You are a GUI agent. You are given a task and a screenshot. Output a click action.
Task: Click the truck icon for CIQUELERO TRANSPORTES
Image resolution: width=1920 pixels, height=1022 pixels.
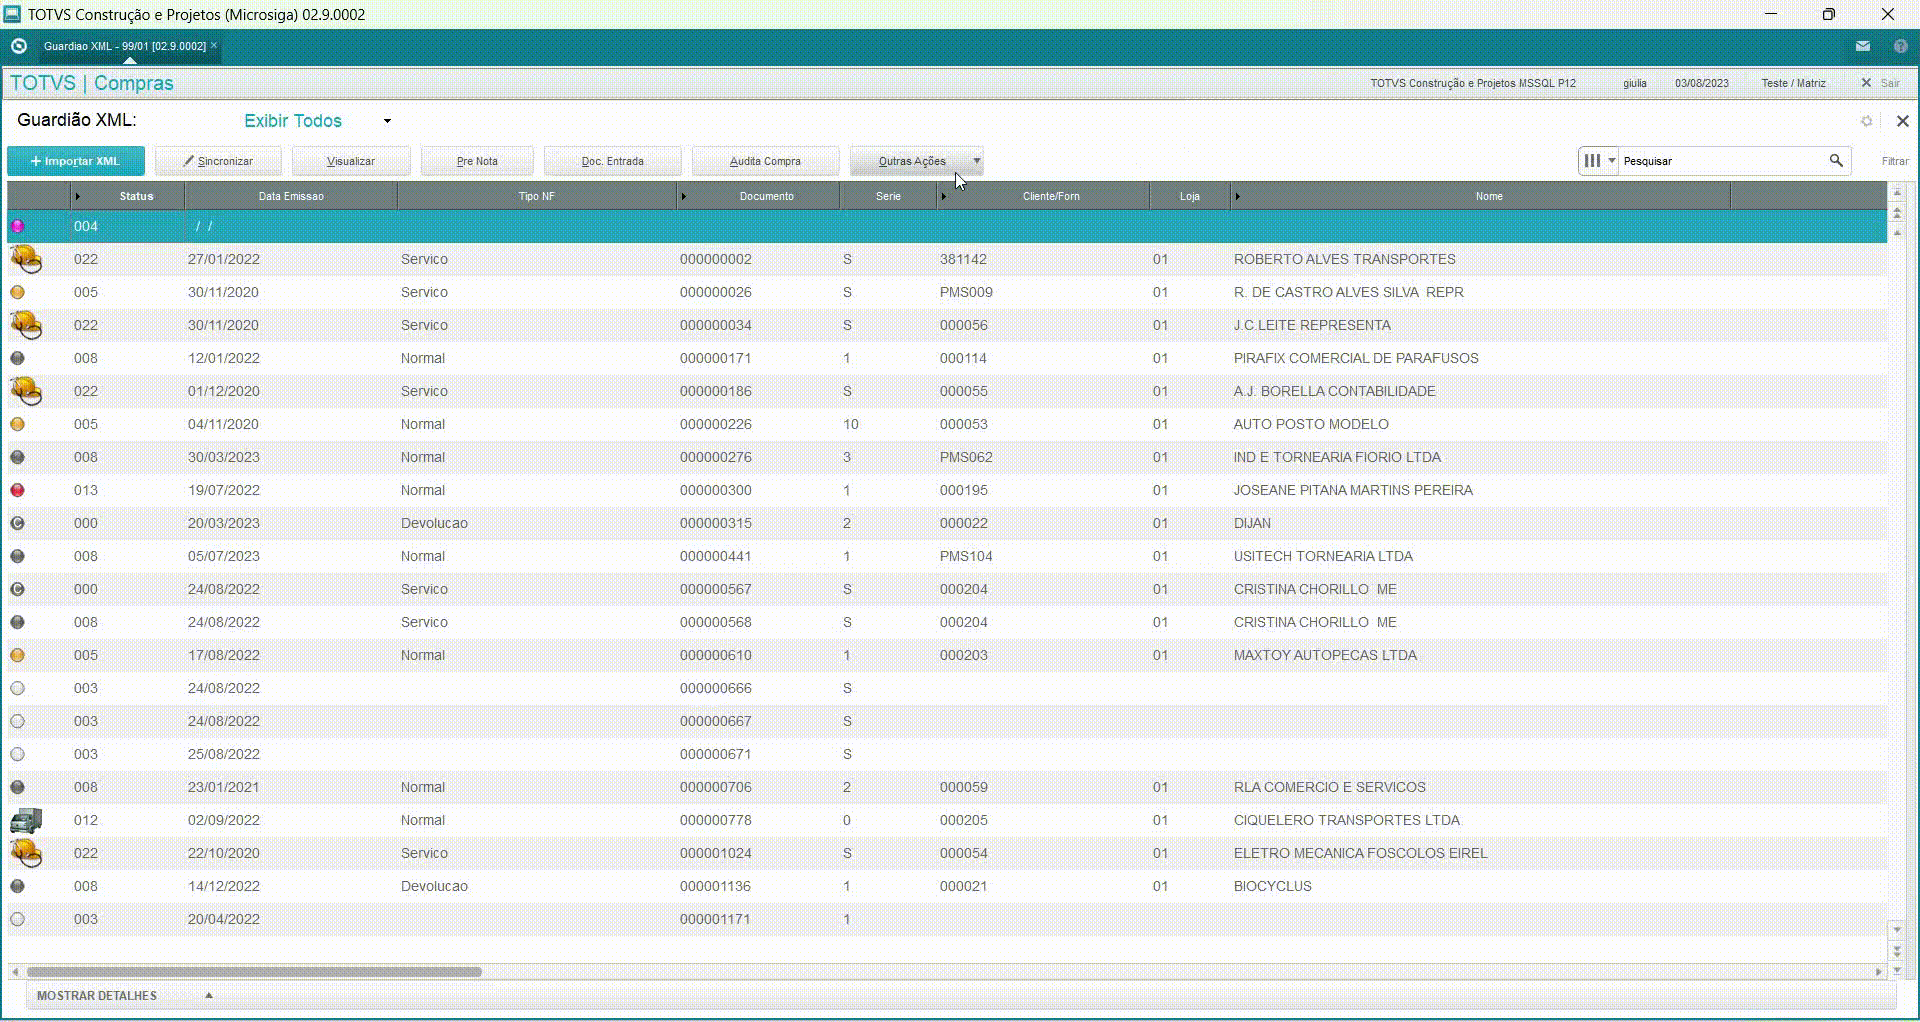(26, 820)
